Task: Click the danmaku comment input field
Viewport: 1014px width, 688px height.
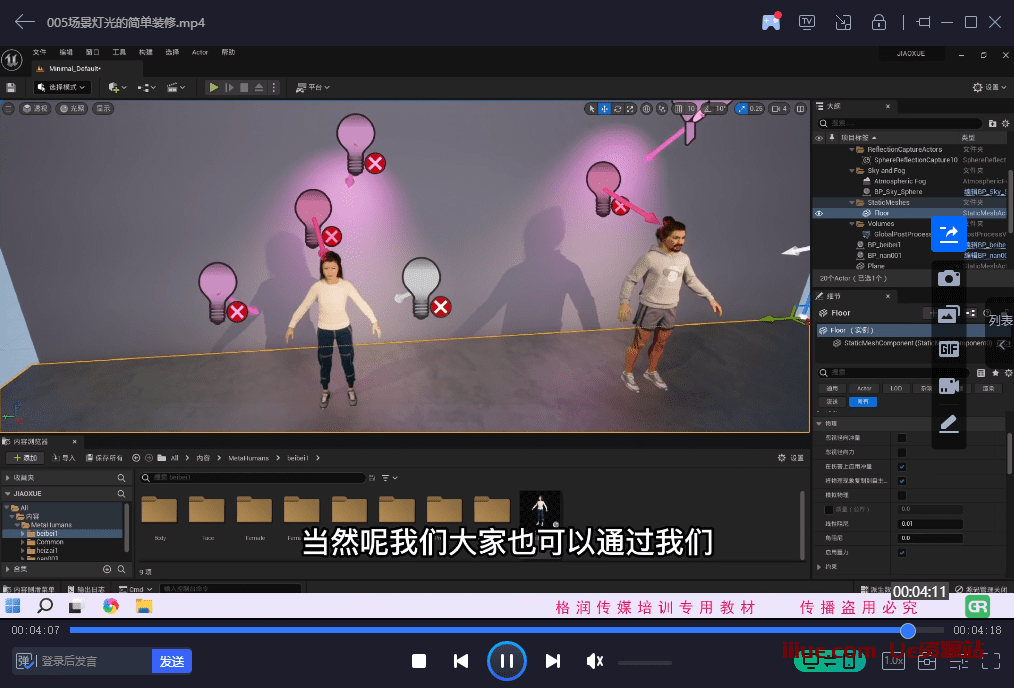Action: pyautogui.click(x=92, y=661)
